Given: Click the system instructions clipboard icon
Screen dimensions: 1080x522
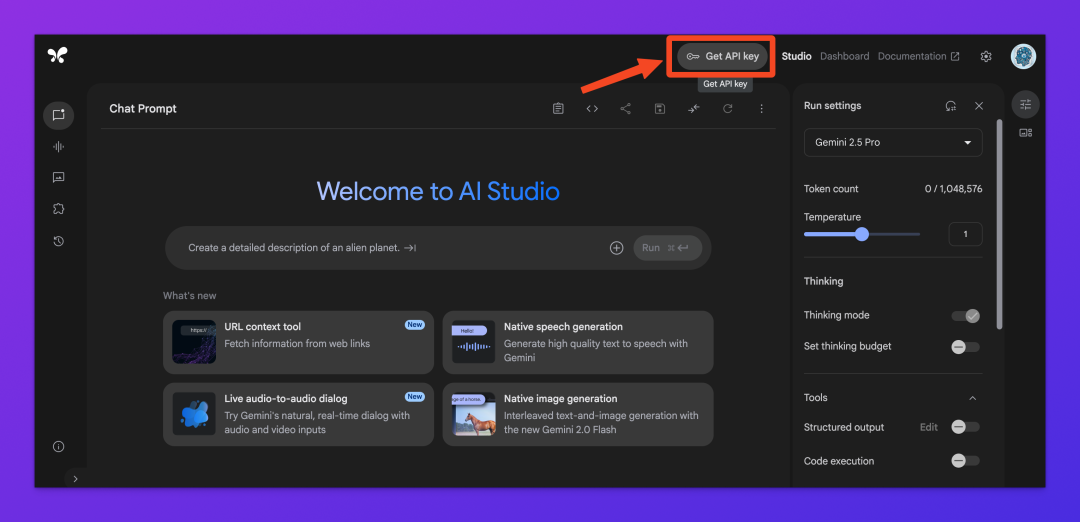Looking at the screenshot, I should pos(558,109).
